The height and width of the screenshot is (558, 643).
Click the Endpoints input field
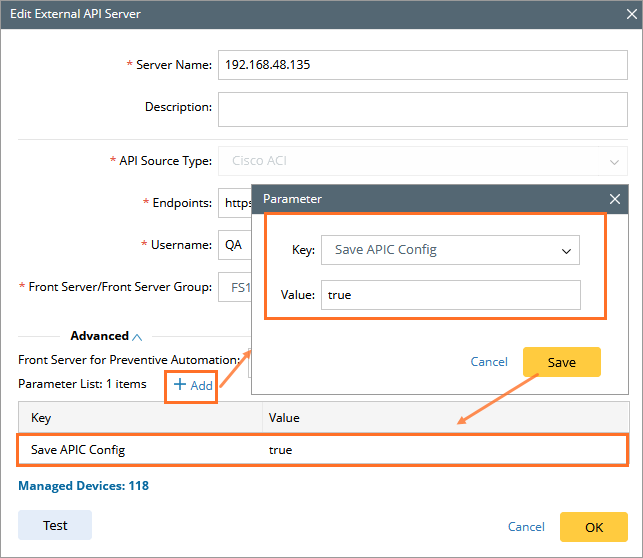[234, 203]
